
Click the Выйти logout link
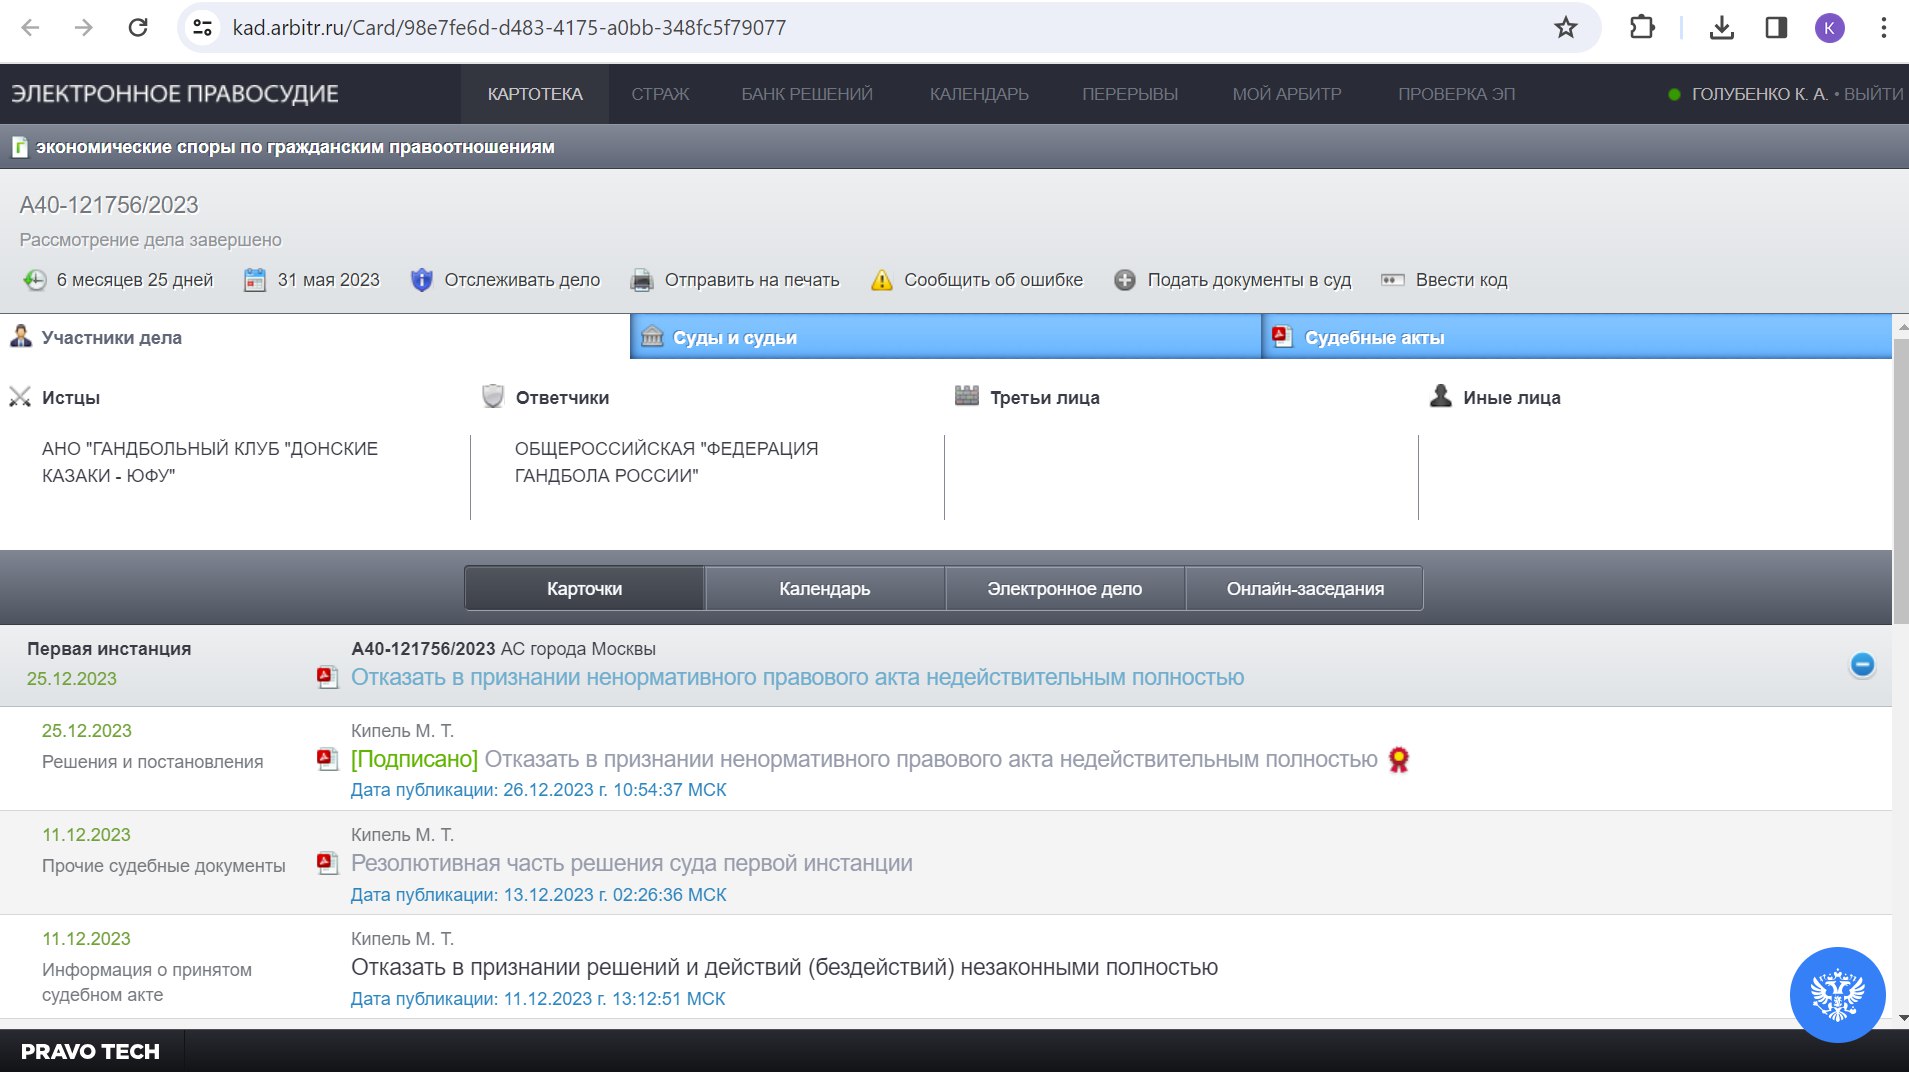point(1873,94)
